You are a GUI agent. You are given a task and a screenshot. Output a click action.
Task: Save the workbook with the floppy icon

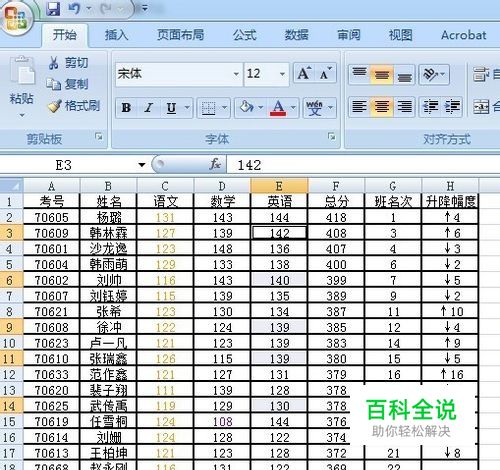(x=53, y=9)
